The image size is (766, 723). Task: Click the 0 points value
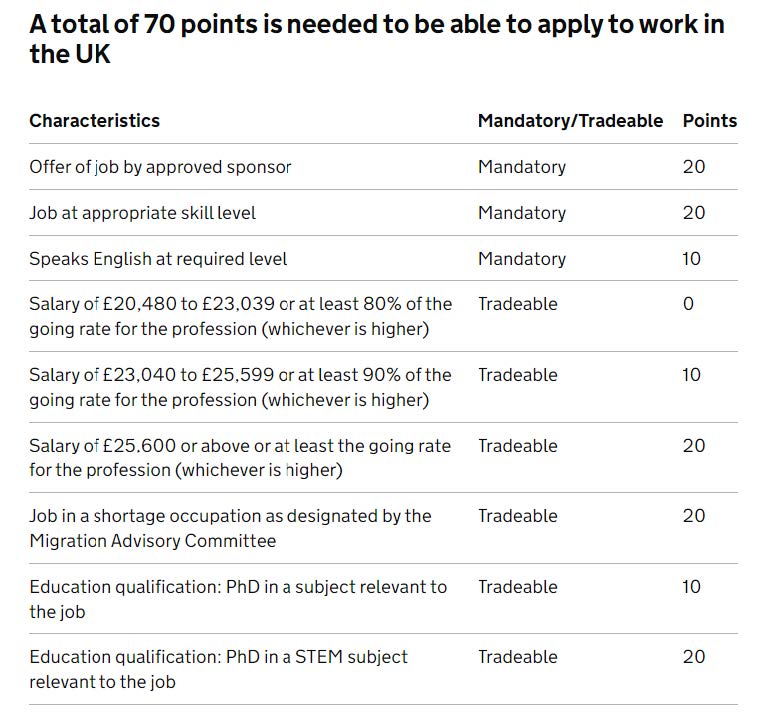click(688, 304)
